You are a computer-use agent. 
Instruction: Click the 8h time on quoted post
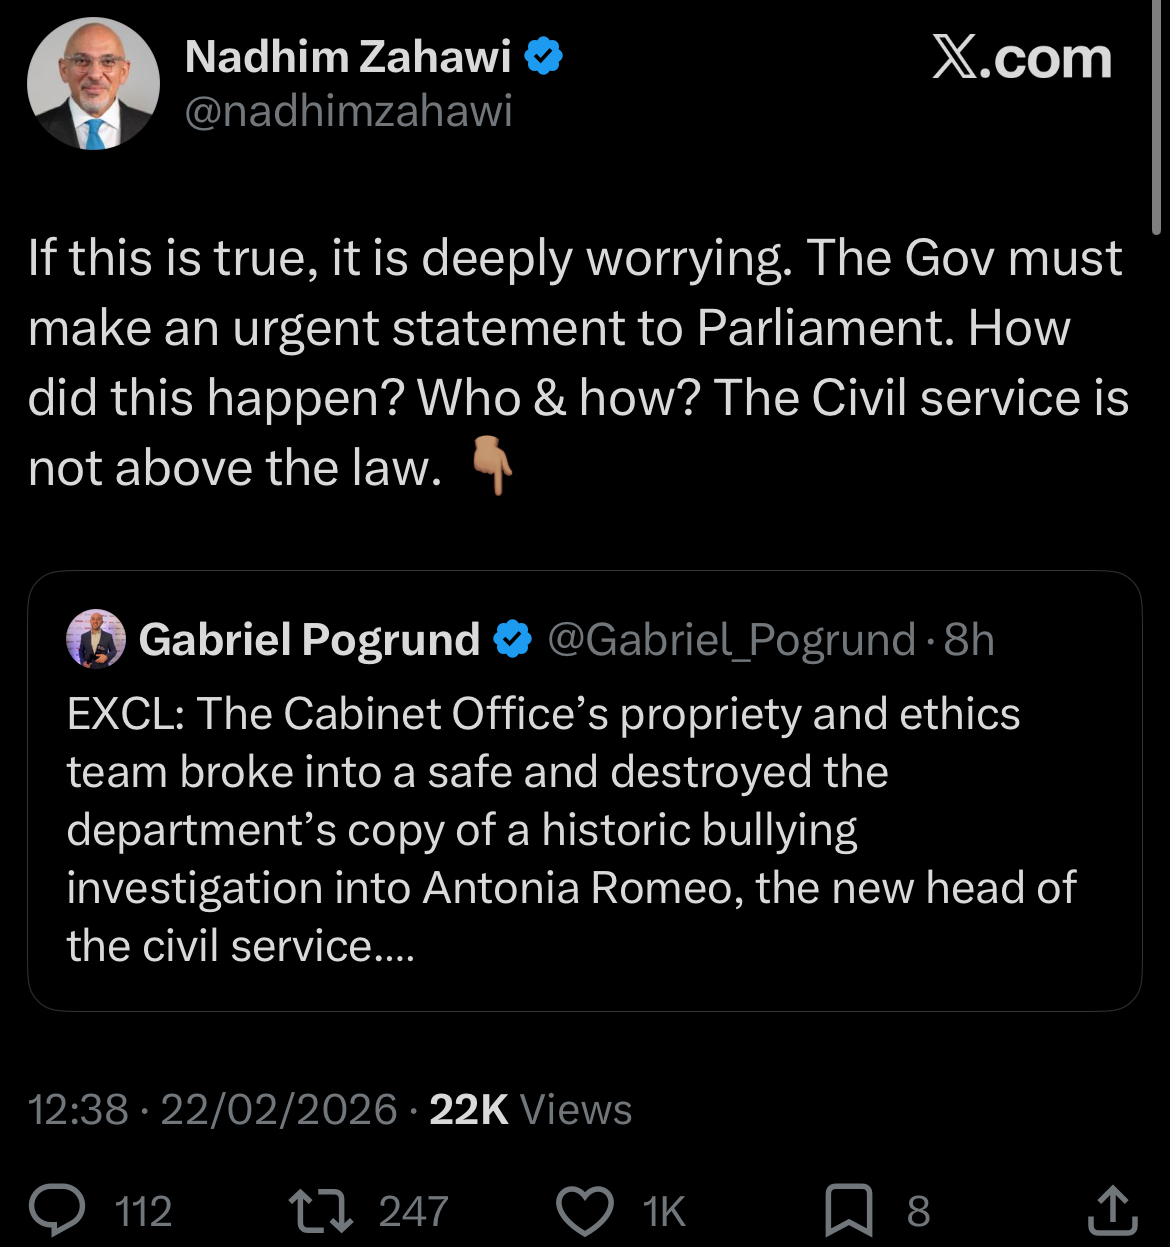(x=969, y=640)
